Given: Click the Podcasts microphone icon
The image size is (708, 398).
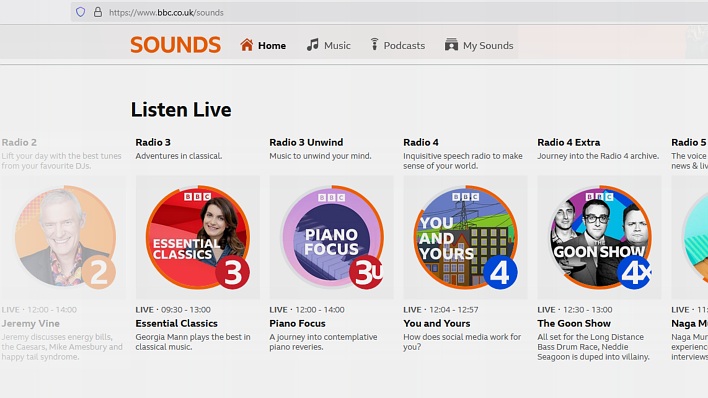Looking at the screenshot, I should [374, 44].
